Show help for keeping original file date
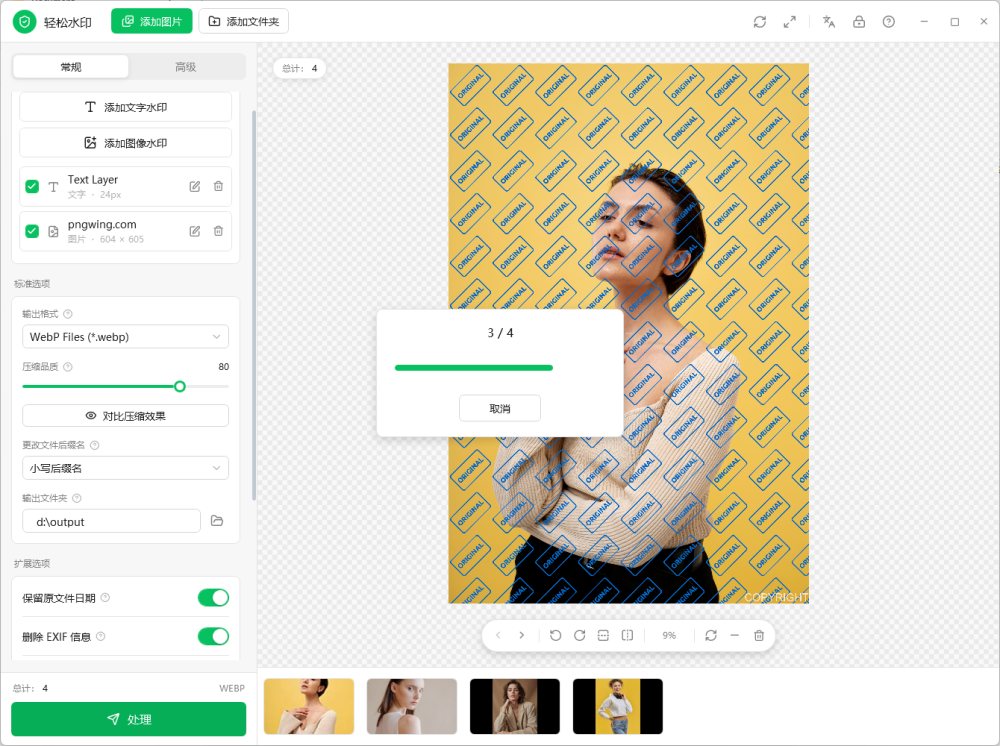1000x746 pixels. [x=105, y=597]
